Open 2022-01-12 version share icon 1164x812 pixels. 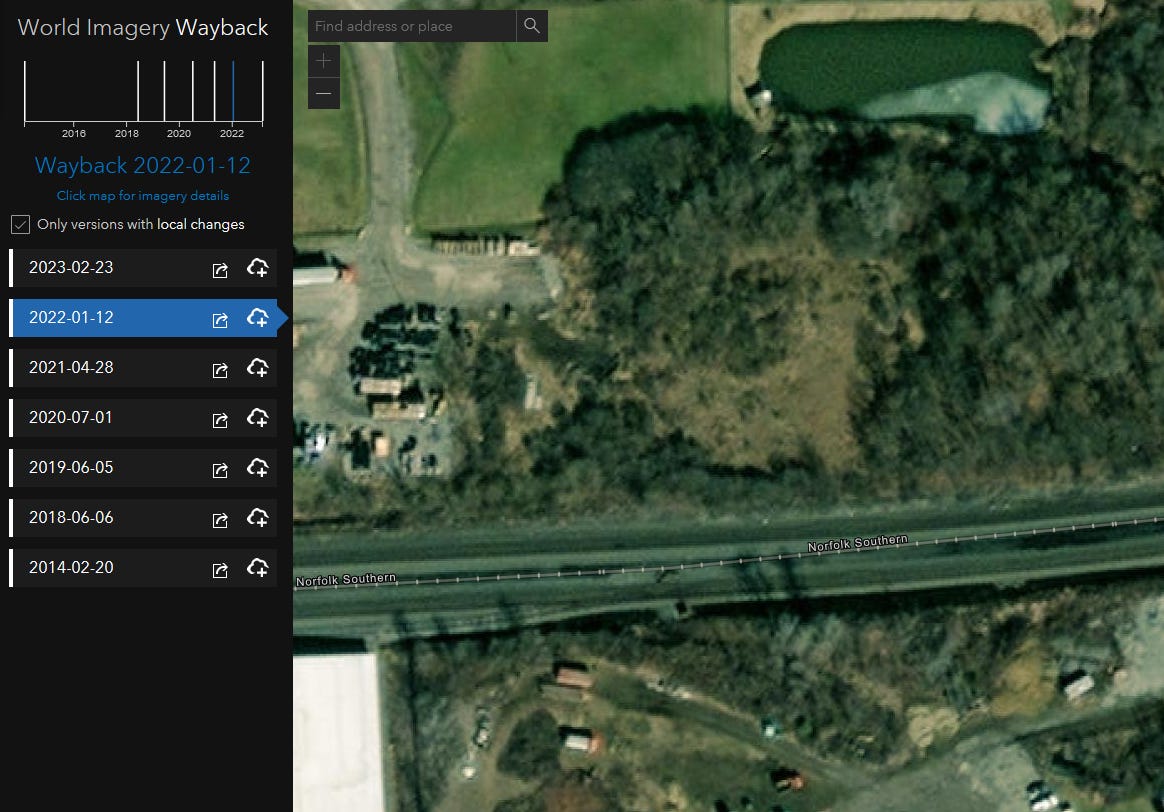coord(220,320)
